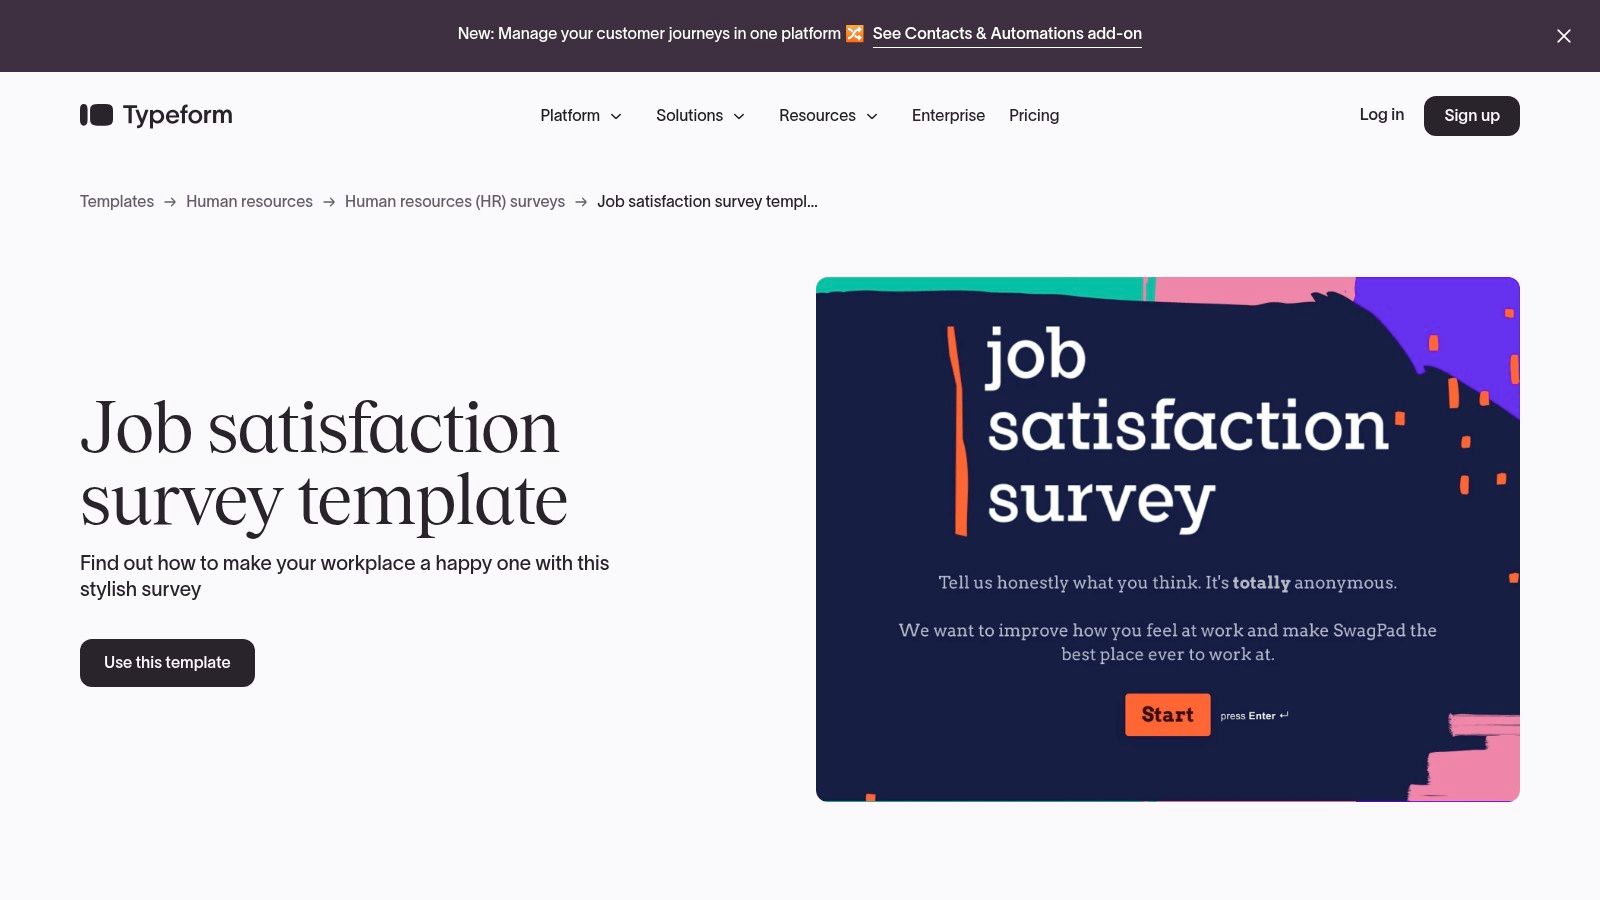The width and height of the screenshot is (1600, 900).
Task: Click the Typeform logo
Action: (x=155, y=115)
